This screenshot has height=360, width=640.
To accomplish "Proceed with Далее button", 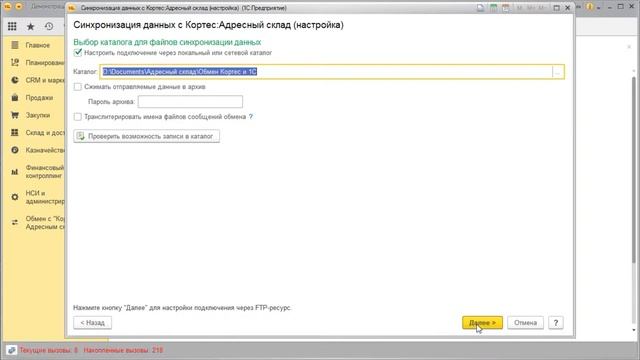I will pos(482,323).
